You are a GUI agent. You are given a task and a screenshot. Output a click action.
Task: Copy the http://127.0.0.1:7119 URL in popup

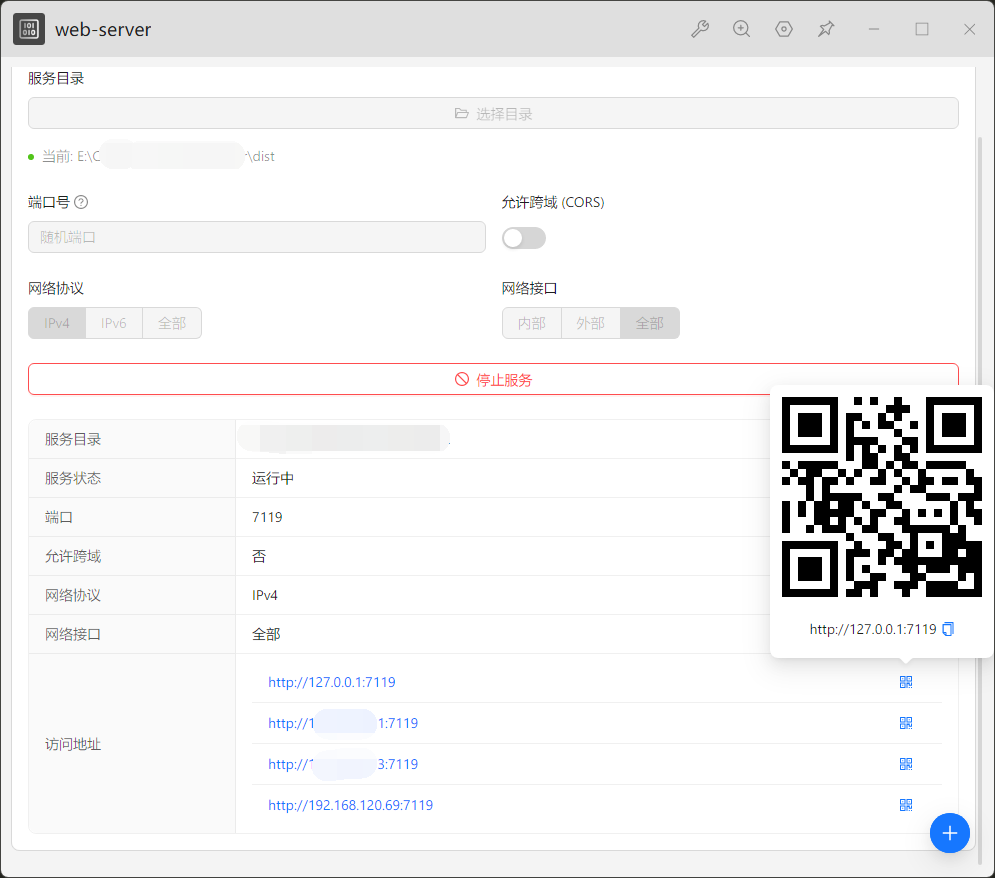pos(947,629)
